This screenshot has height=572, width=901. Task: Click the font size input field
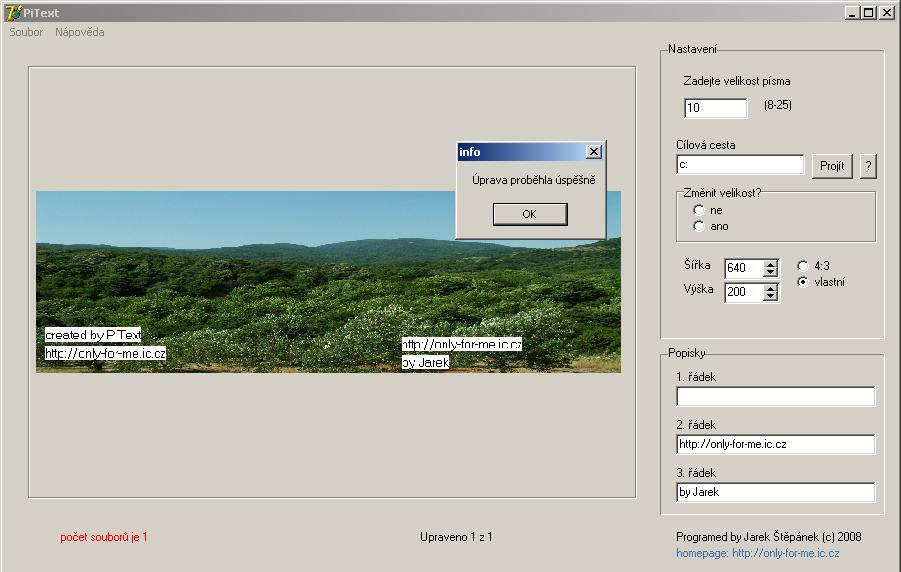point(715,108)
